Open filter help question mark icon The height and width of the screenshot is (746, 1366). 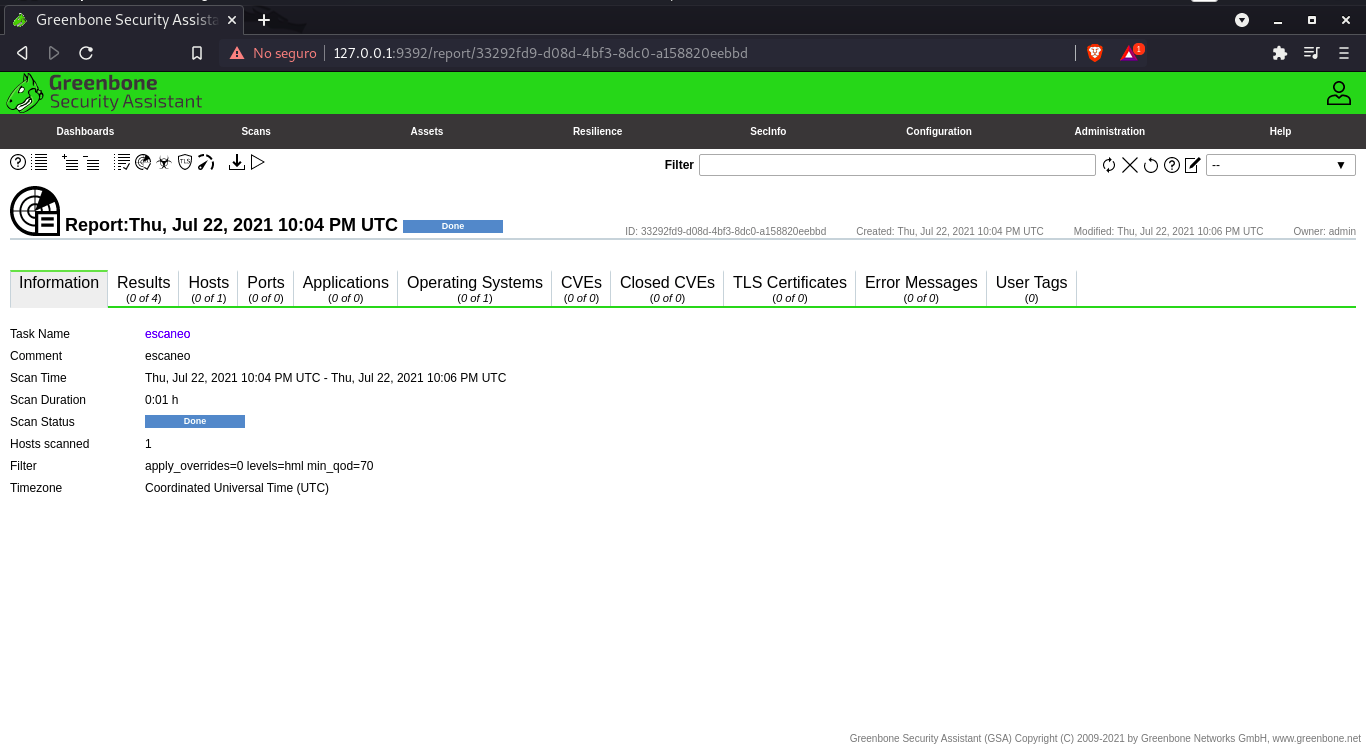(1172, 165)
